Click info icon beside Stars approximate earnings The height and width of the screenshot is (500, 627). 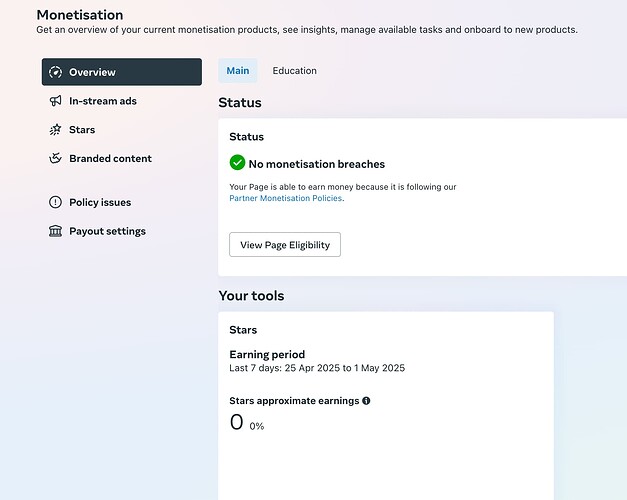click(366, 401)
